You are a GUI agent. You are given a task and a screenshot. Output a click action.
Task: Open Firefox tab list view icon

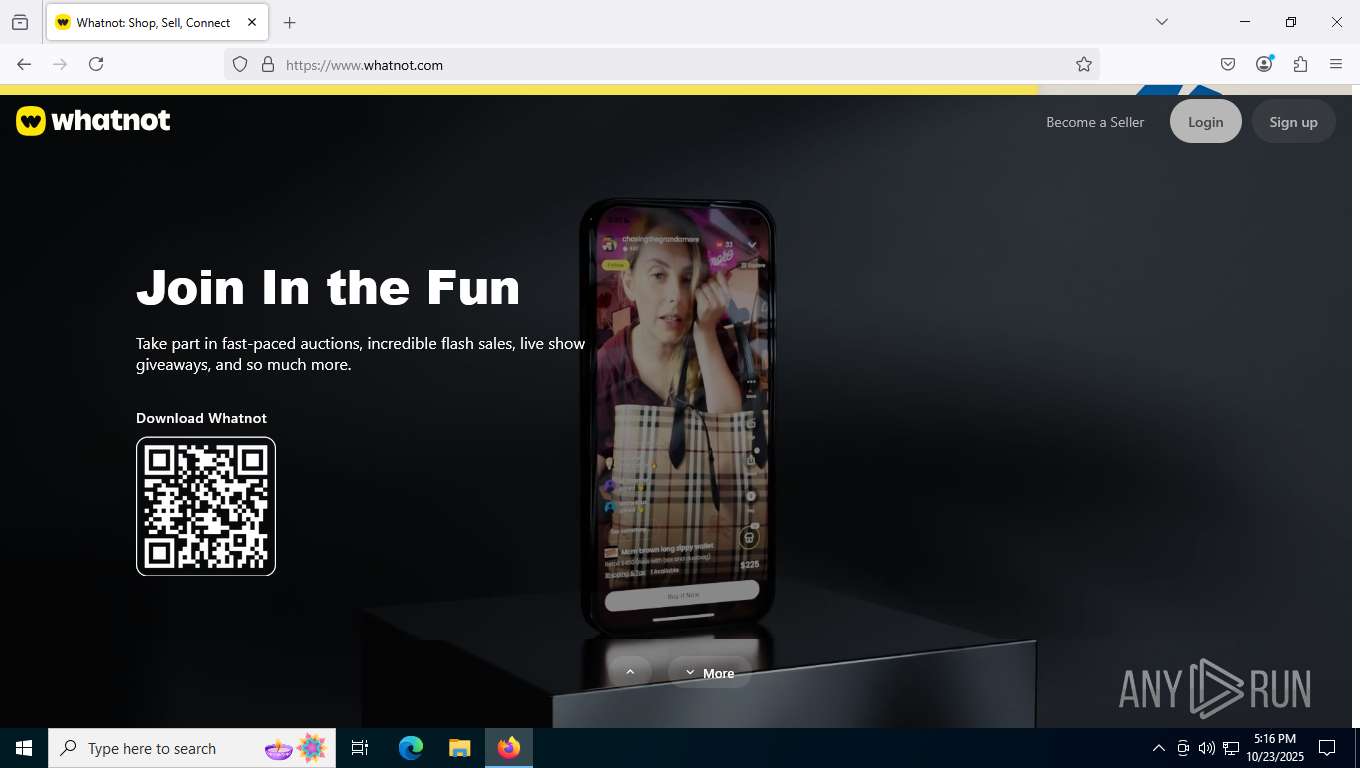point(20,22)
